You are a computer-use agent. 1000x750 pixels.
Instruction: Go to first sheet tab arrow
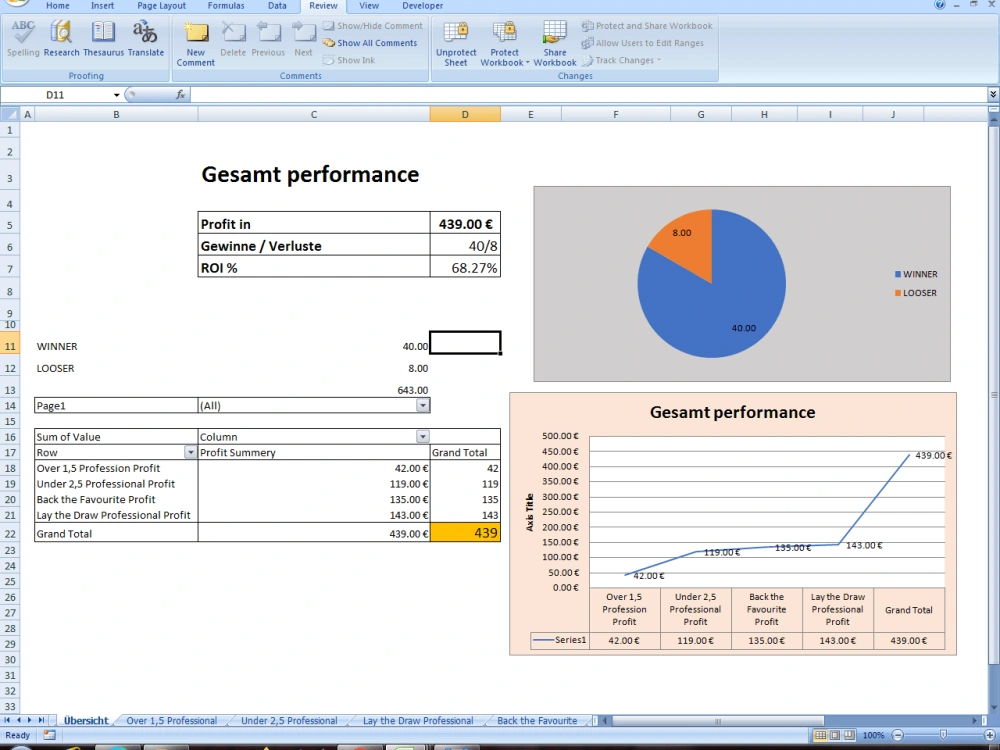[7, 720]
